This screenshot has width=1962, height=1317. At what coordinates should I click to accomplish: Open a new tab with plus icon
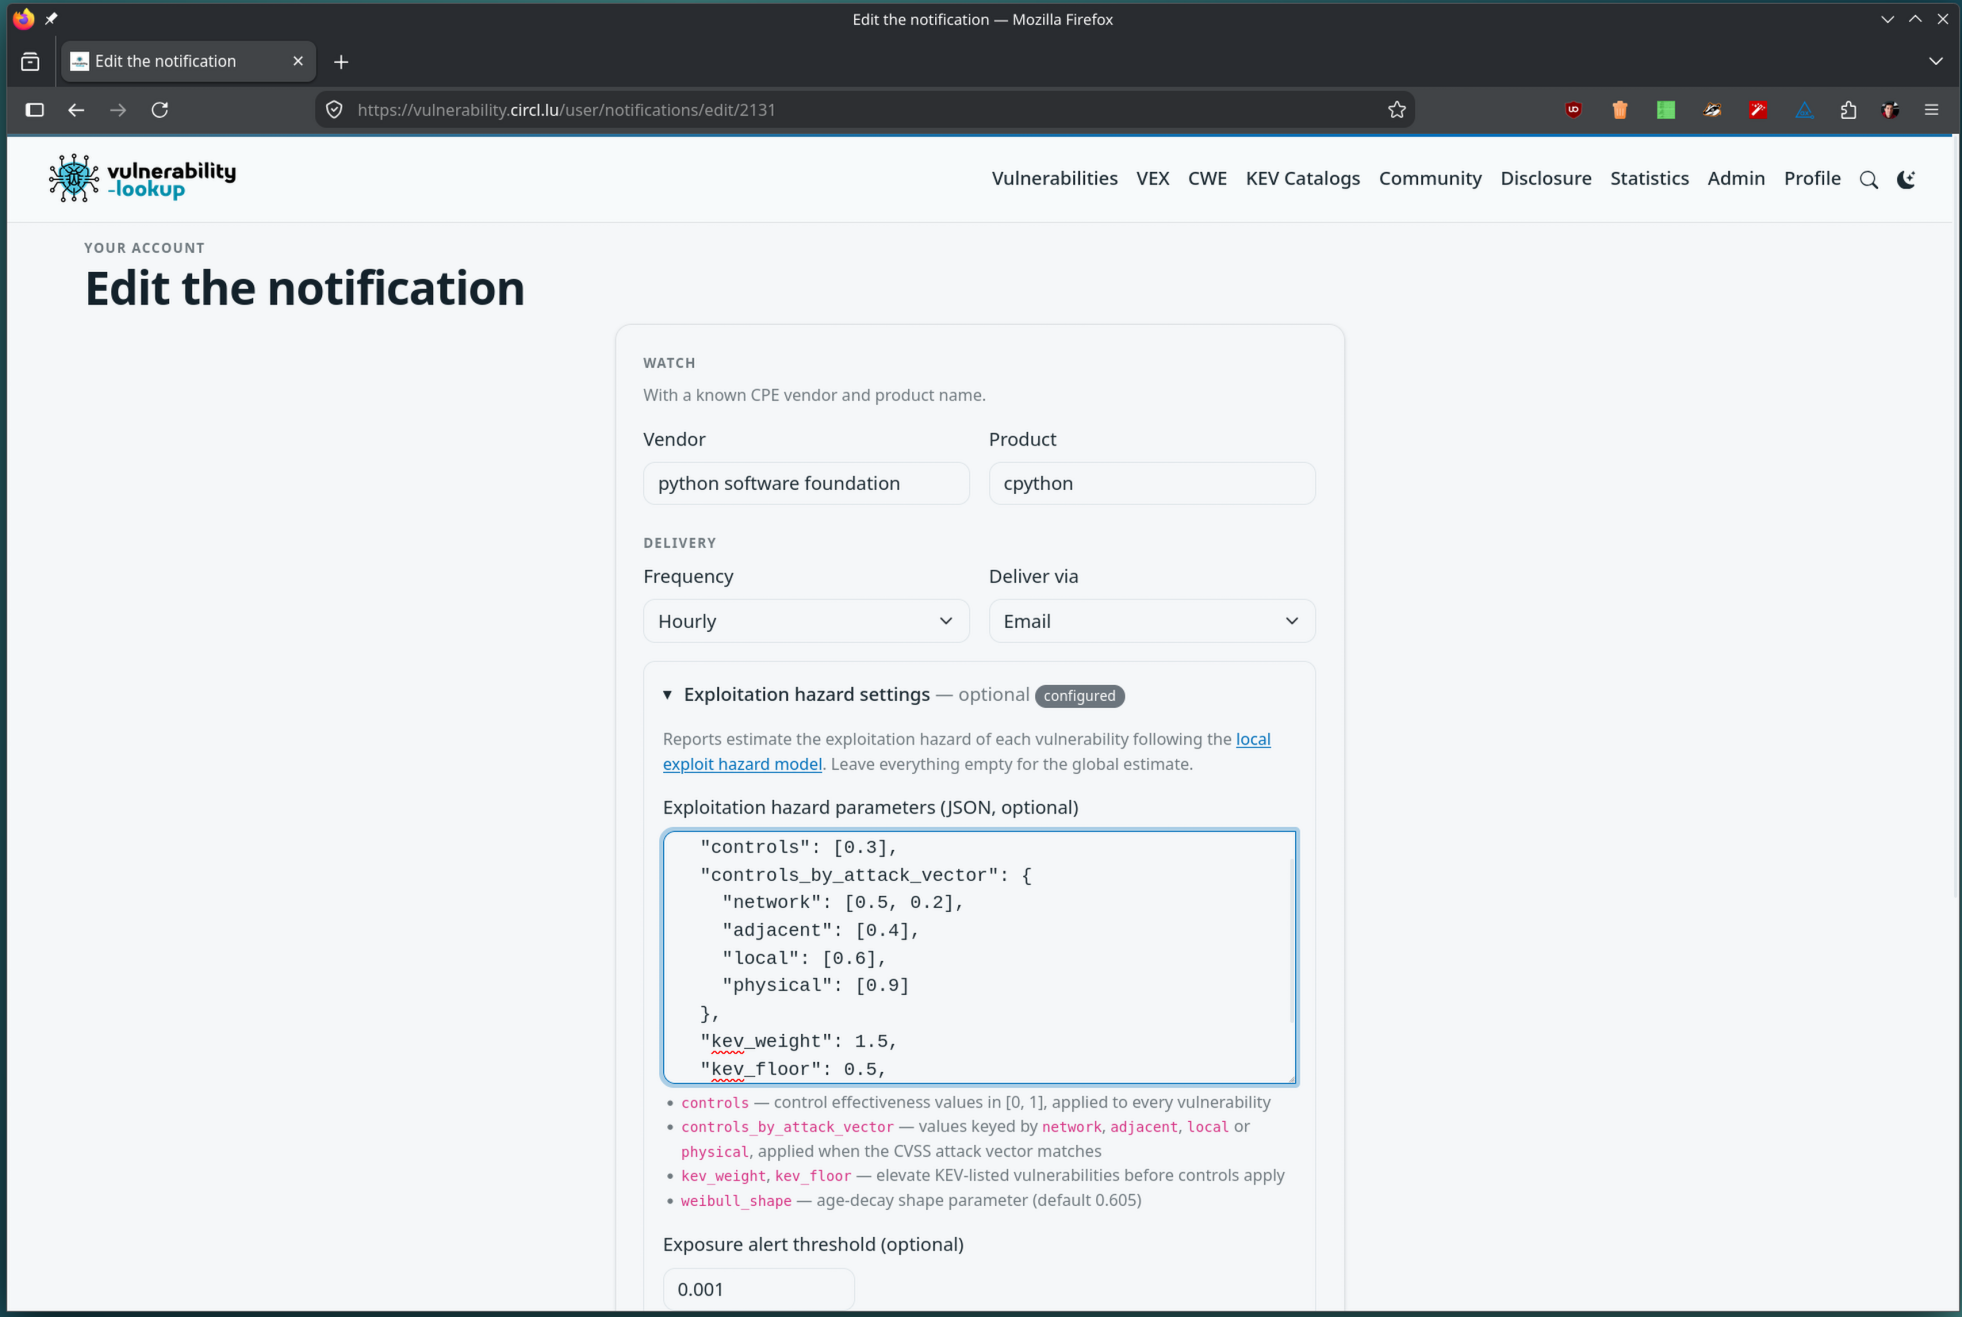point(341,62)
